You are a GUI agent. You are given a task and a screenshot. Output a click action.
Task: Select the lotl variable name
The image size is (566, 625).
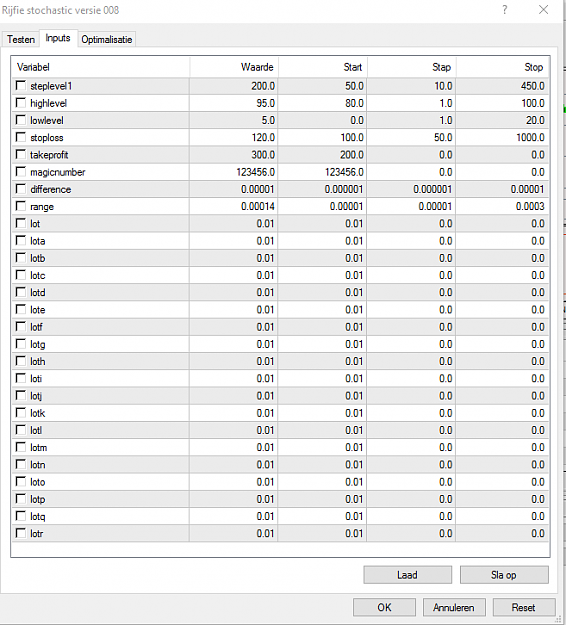(36, 430)
